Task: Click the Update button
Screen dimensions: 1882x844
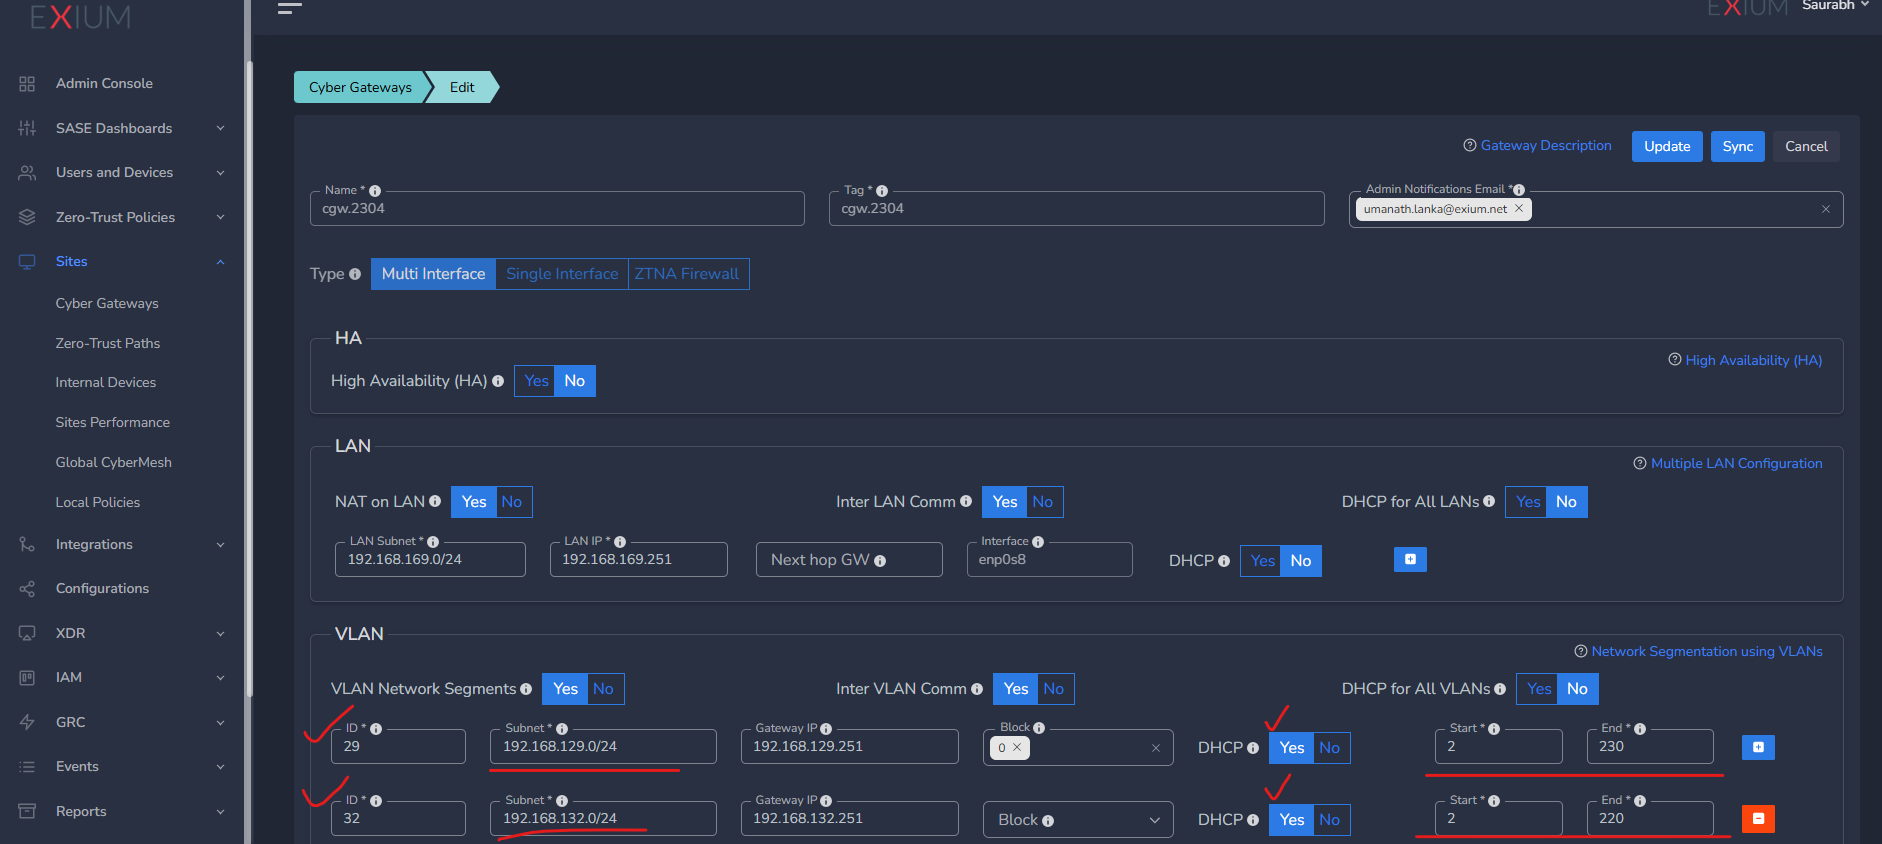Action: (x=1666, y=146)
